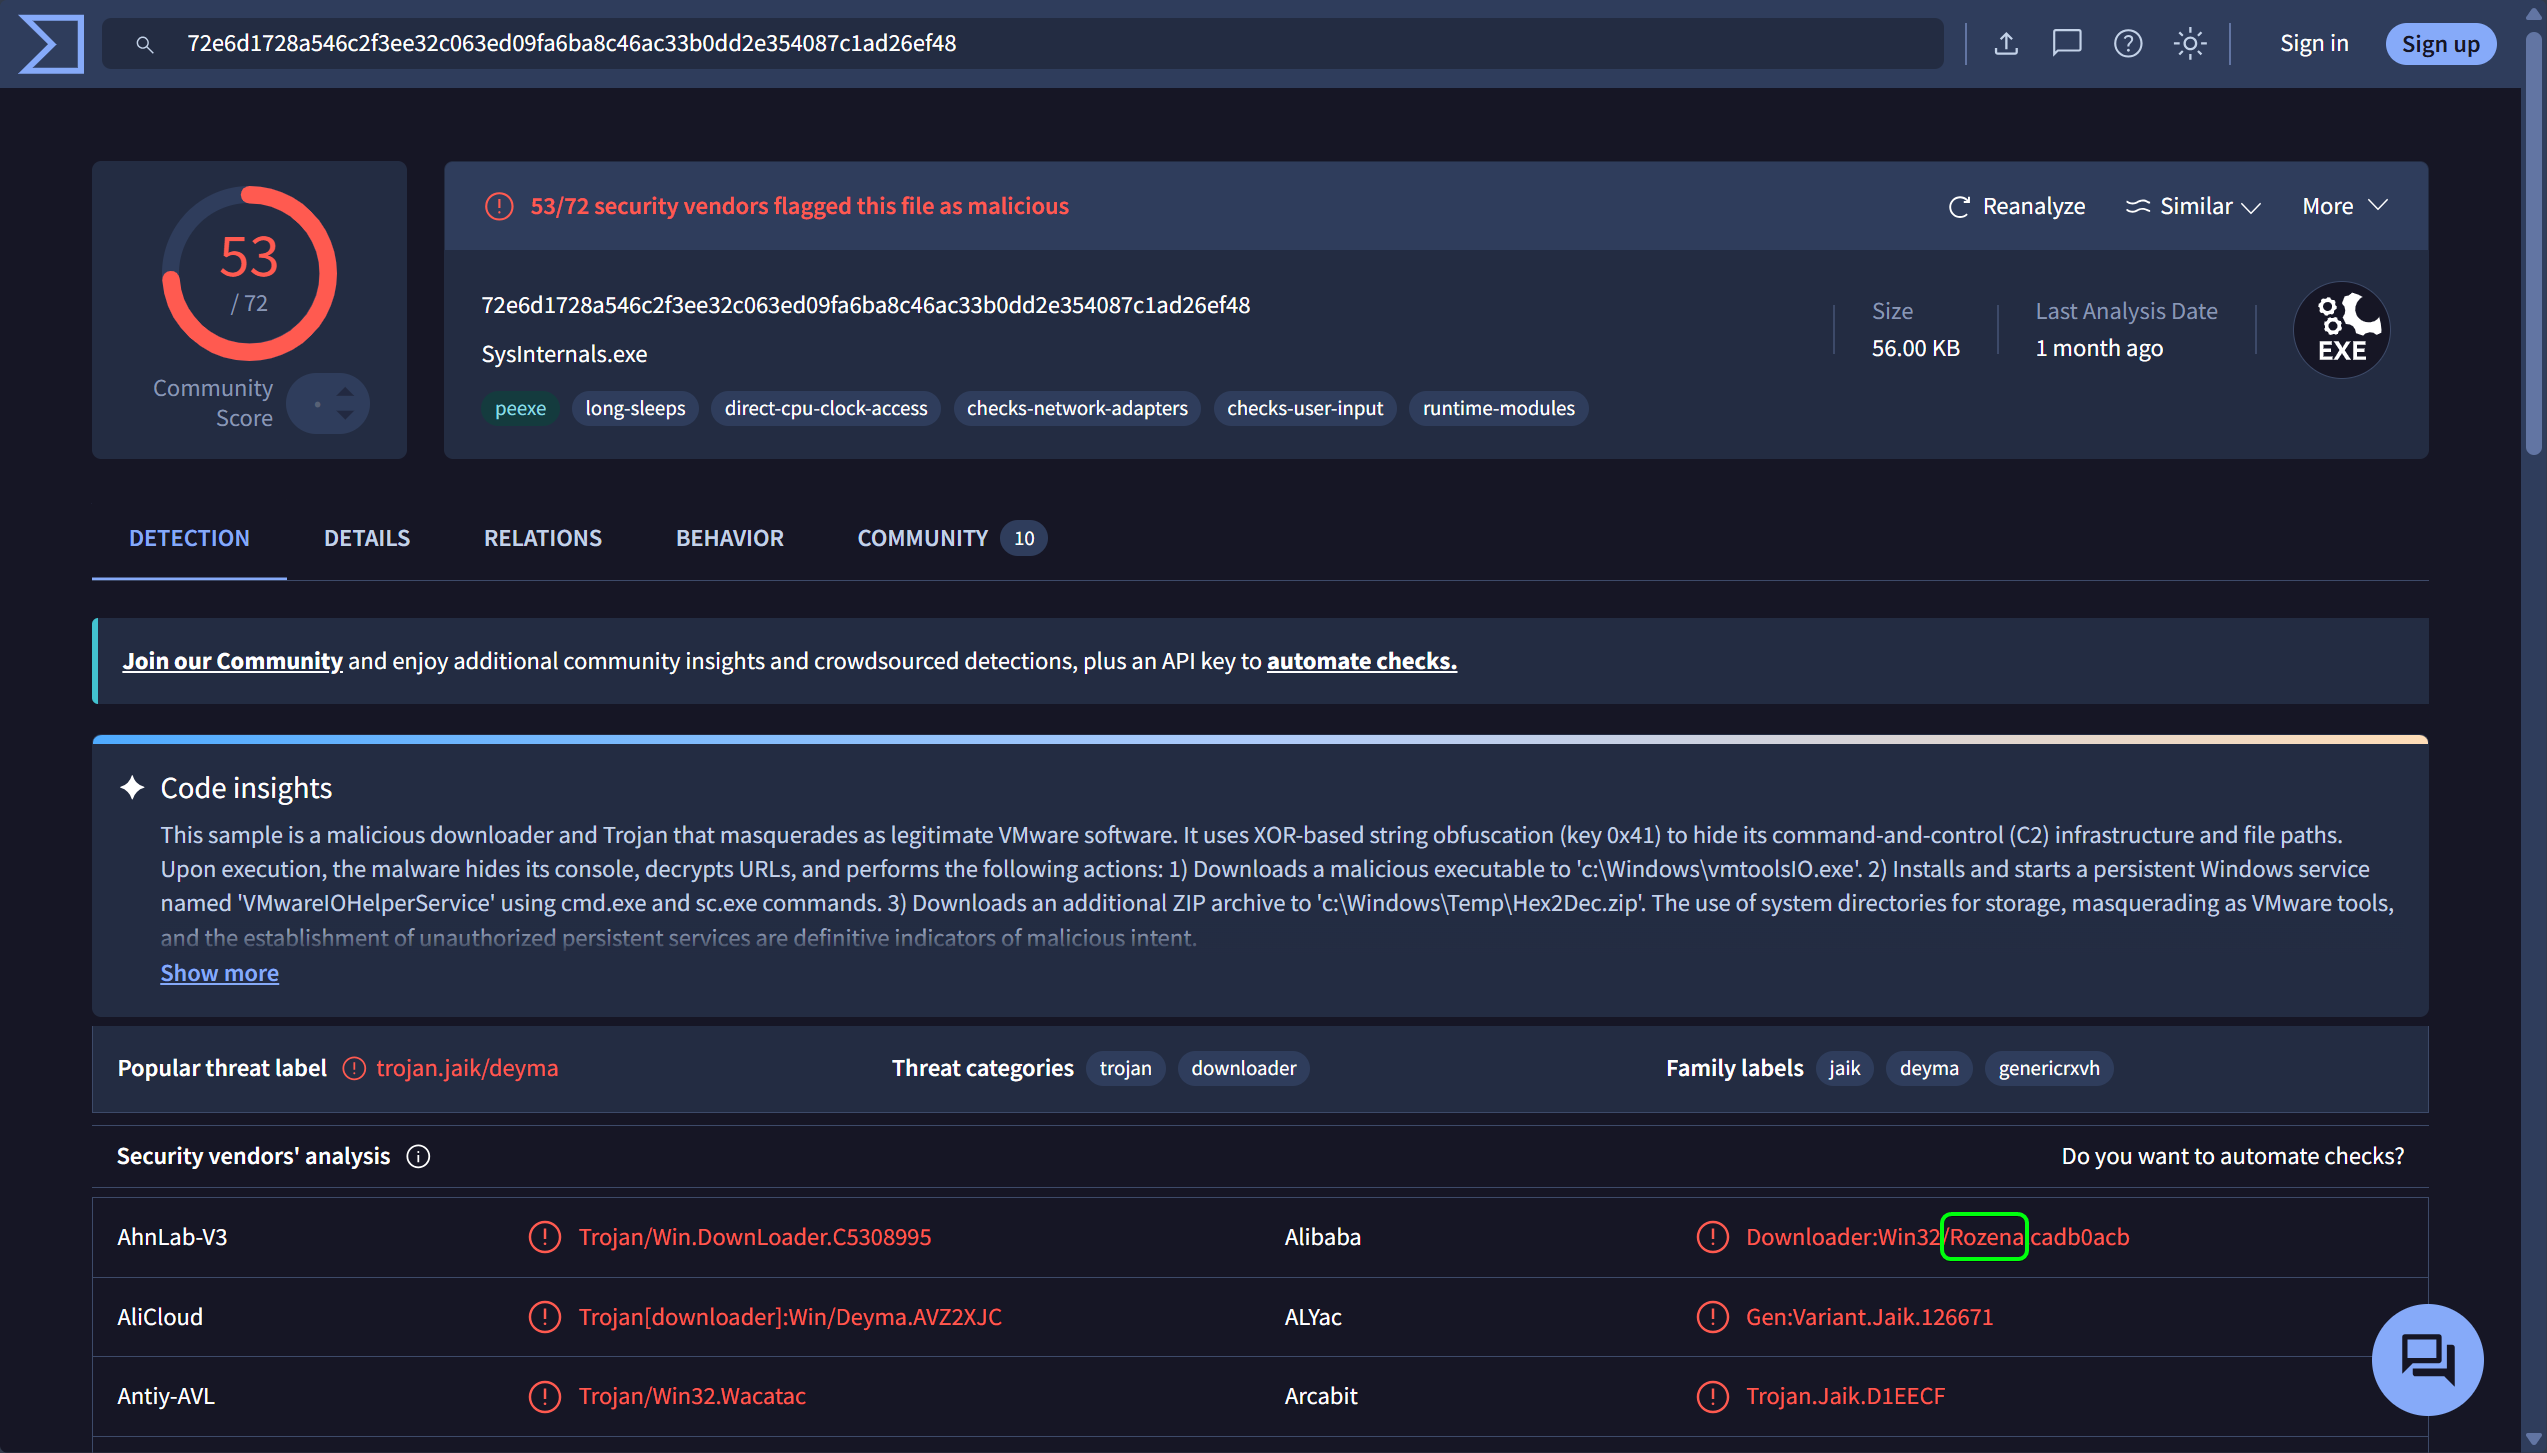Switch to the DETAILS tab
Screen dimensions: 2547x1453
[x=367, y=538]
